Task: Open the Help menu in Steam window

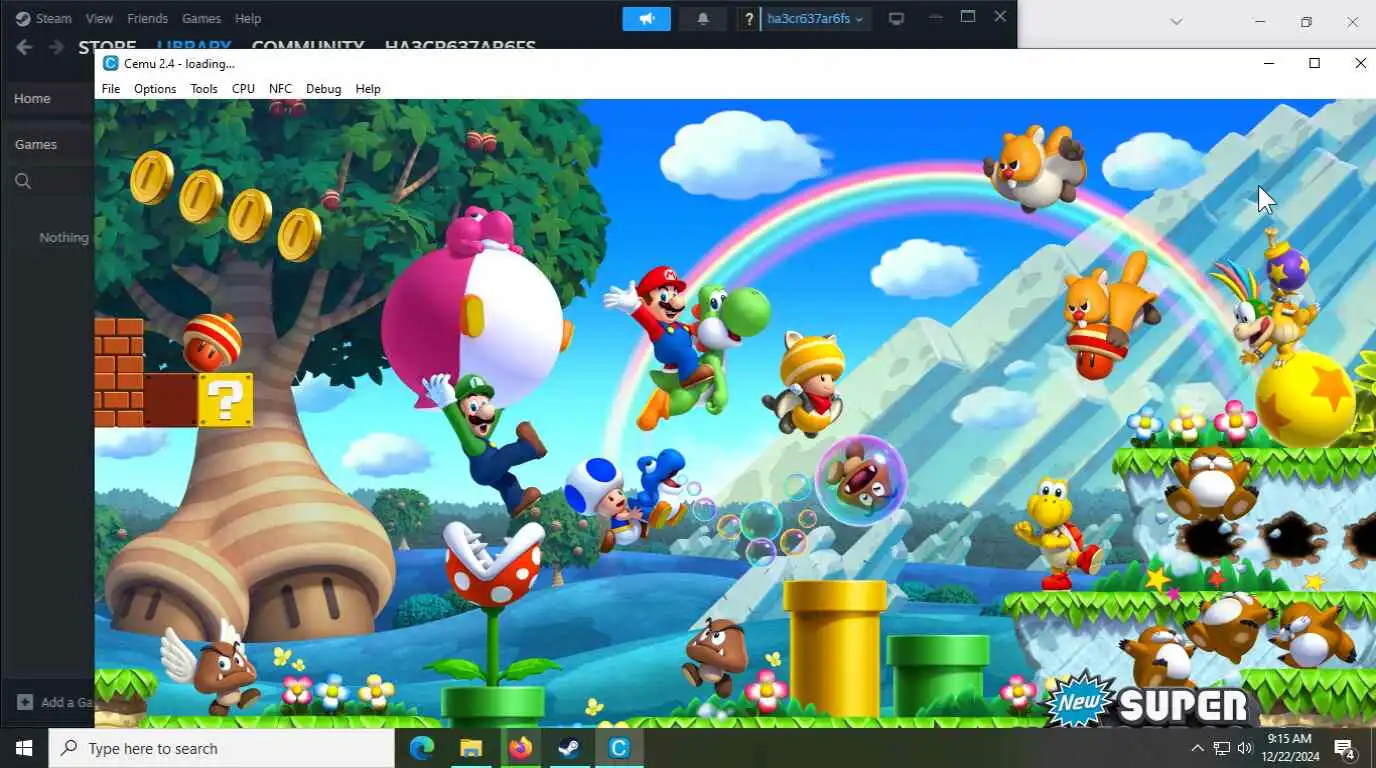Action: click(x=247, y=18)
